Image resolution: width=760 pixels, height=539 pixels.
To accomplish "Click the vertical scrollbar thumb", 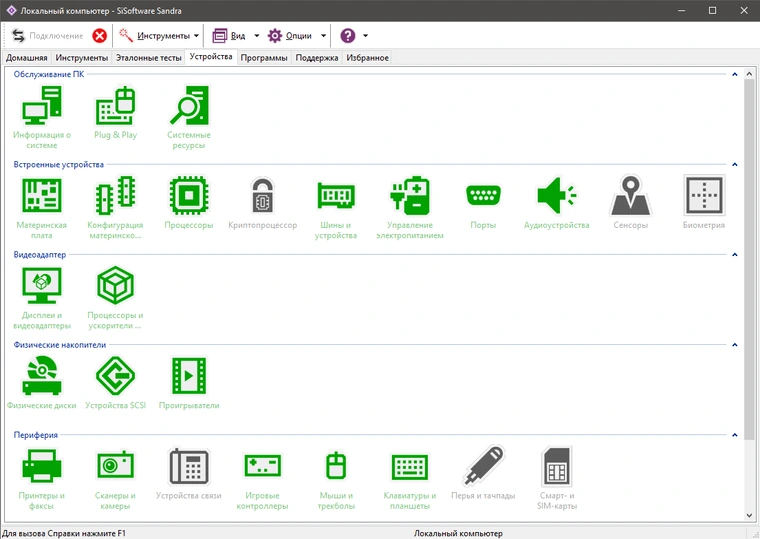I will pos(749,259).
